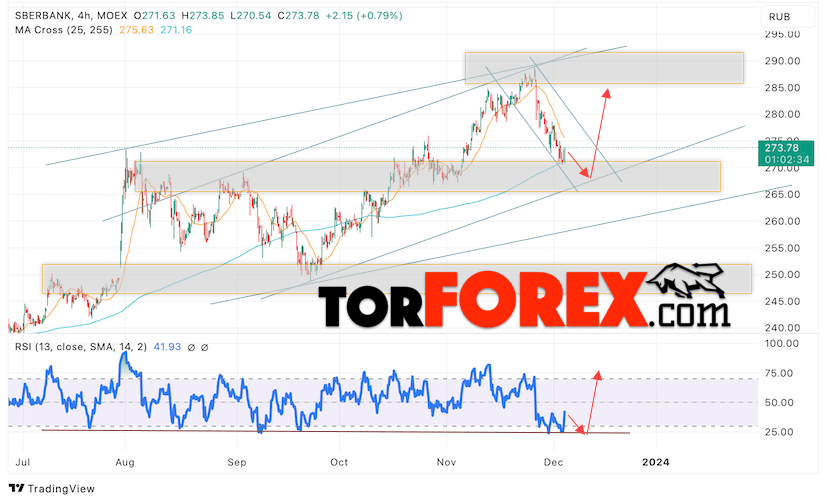Click the 240.00 price scale label
Image resolution: width=827 pixels, height=503 pixels.
tap(783, 328)
